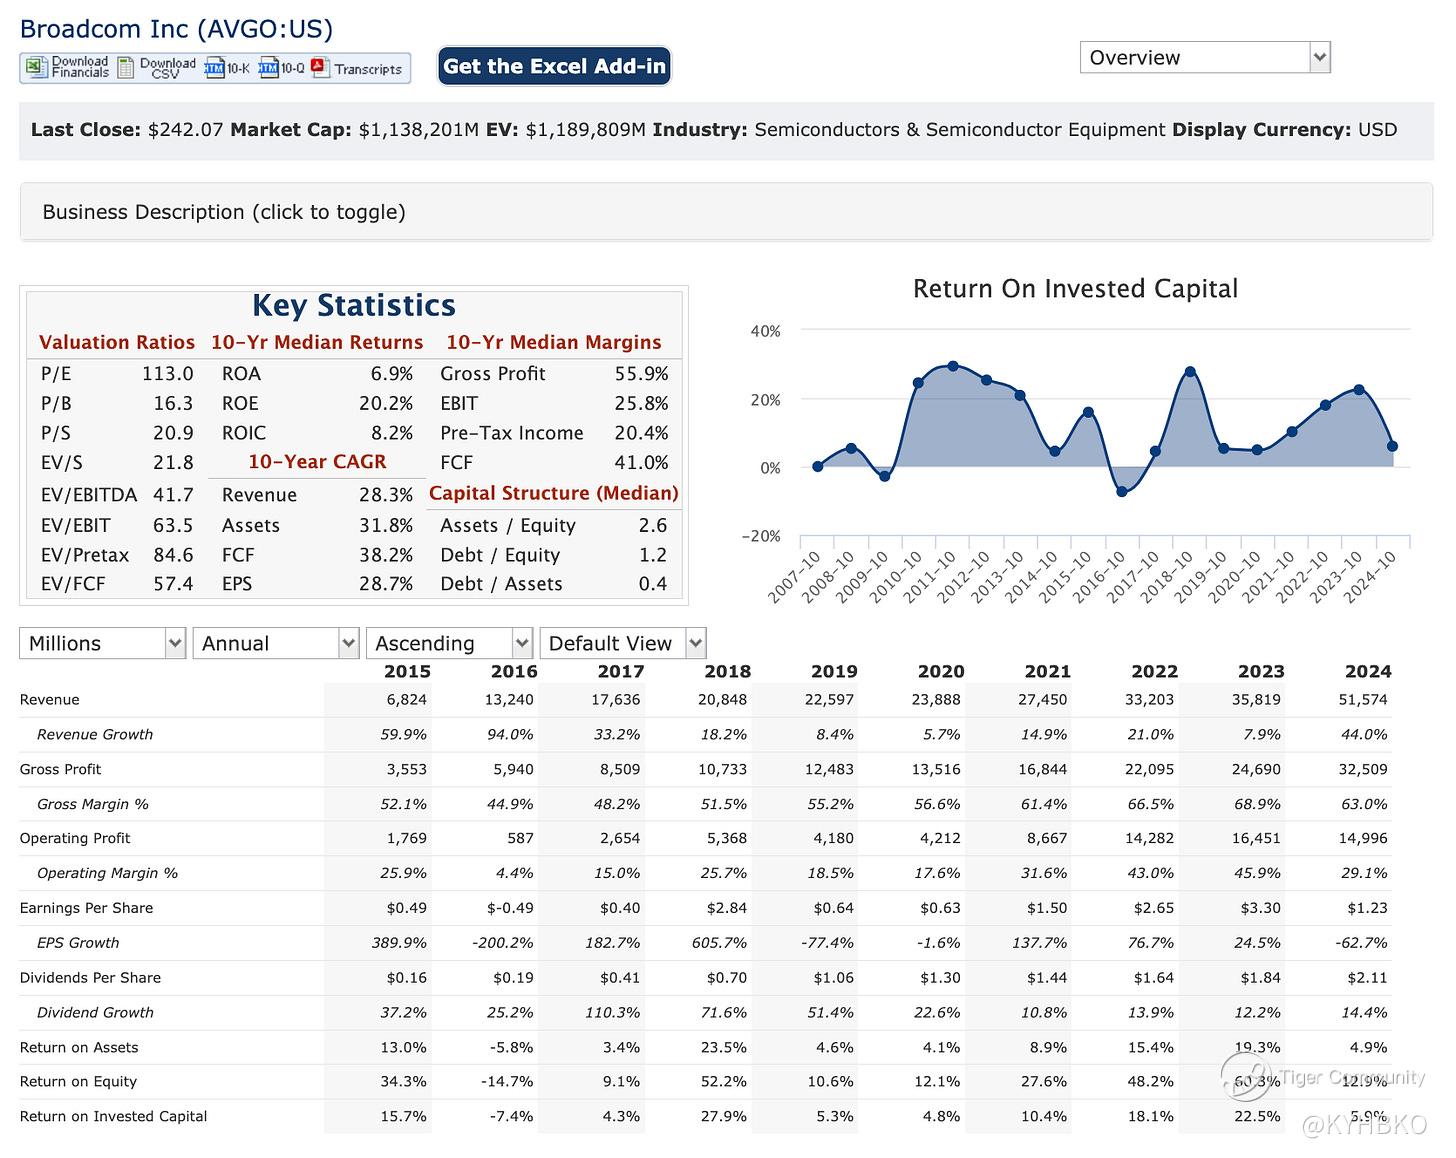Click the 10-Yr Median Returns header

317,342
